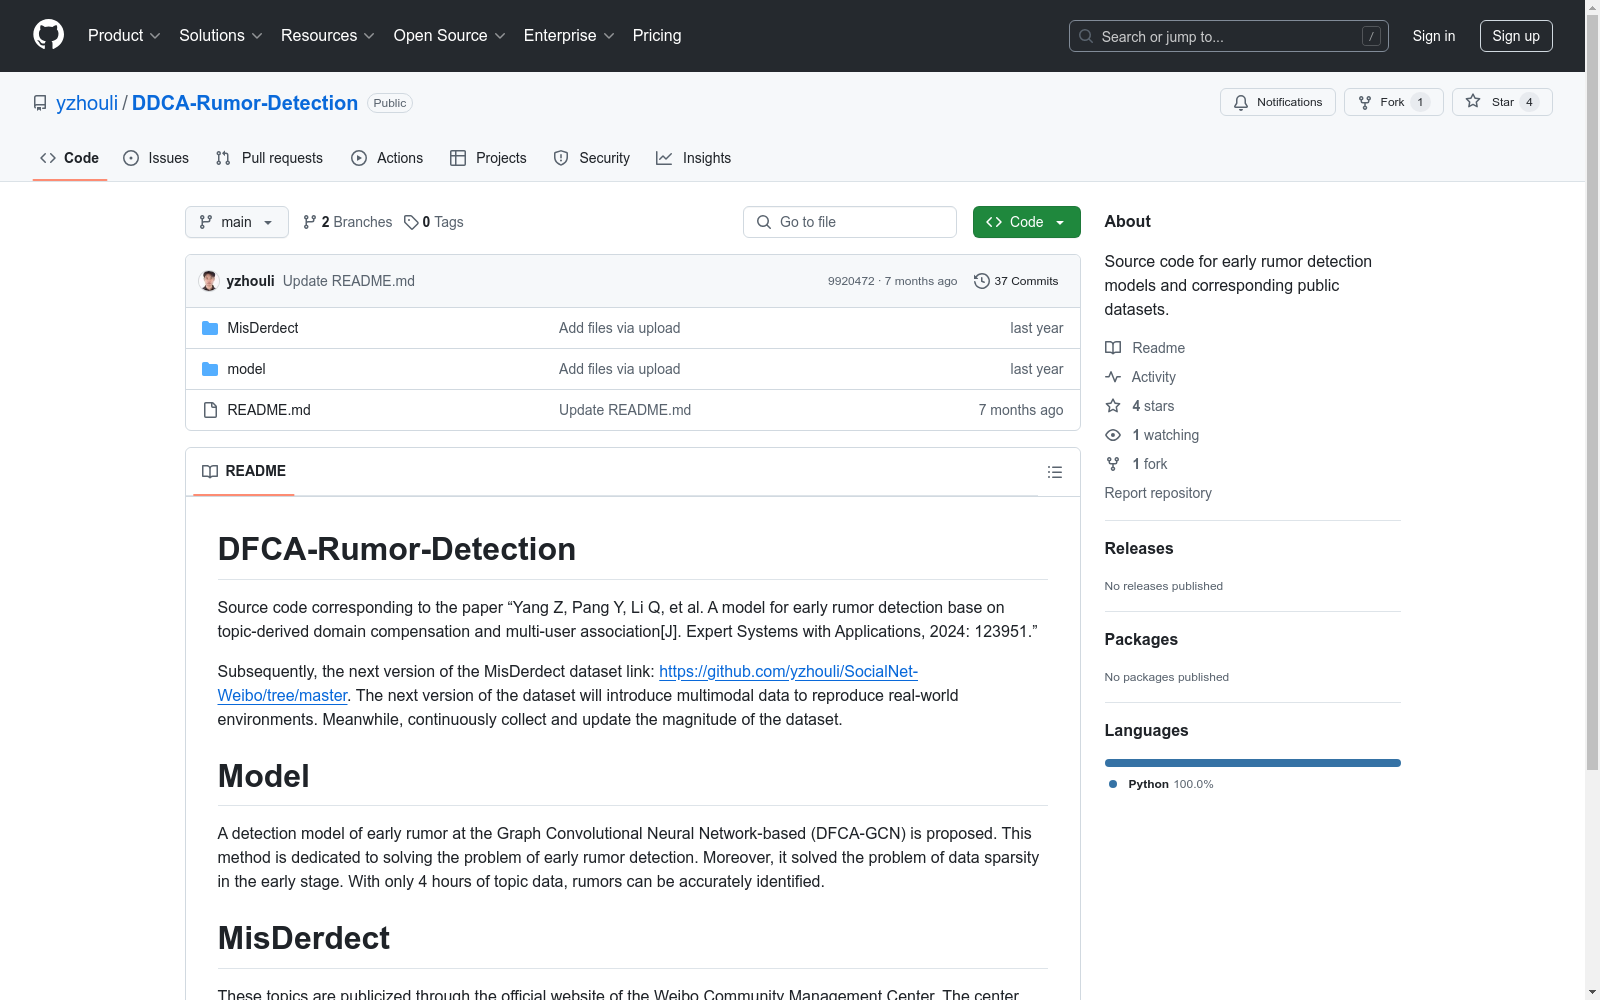Click the search magnifier icon in header

tap(1086, 36)
